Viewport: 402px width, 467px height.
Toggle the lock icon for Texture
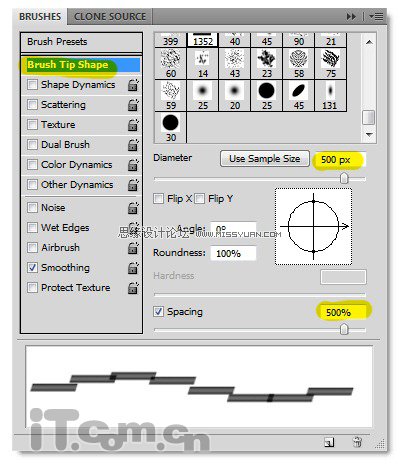click(x=133, y=125)
